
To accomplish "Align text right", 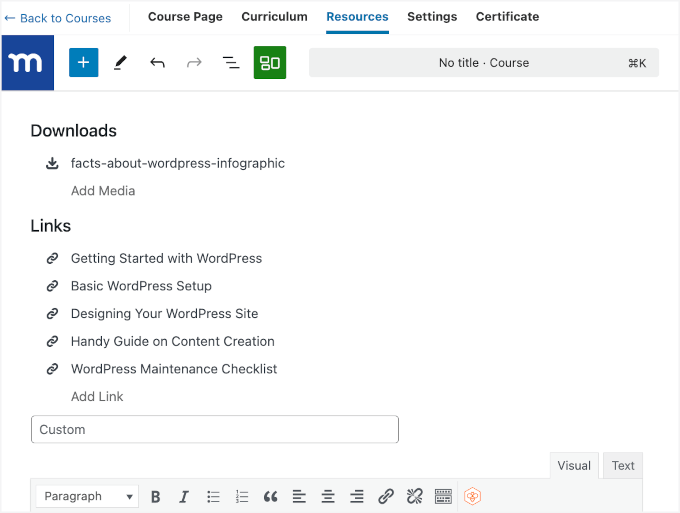I will click(356, 497).
